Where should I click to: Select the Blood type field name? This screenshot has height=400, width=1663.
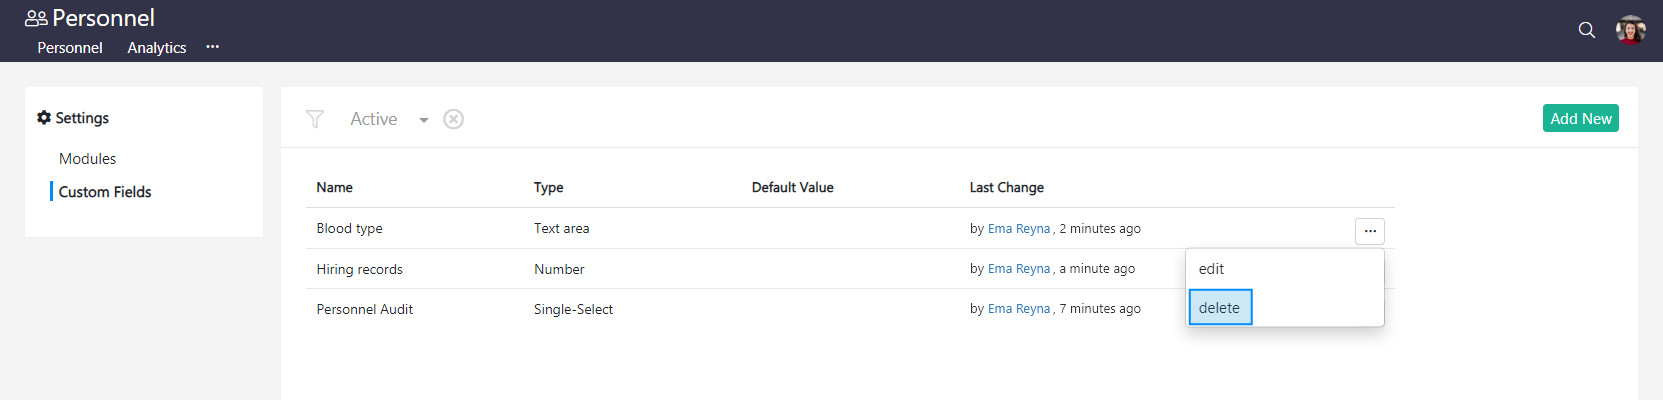(x=349, y=228)
